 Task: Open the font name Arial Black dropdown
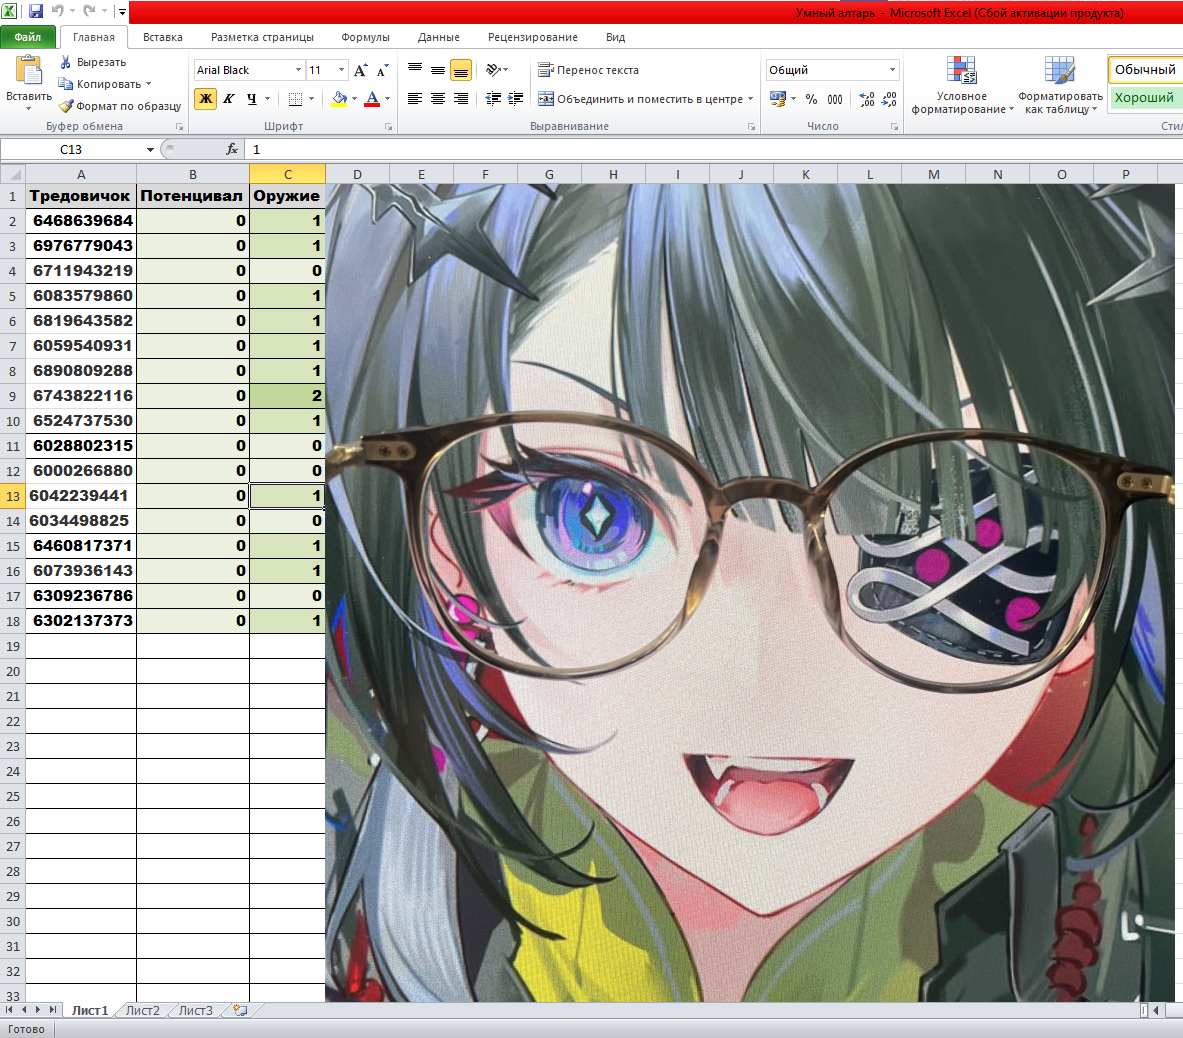(x=299, y=70)
